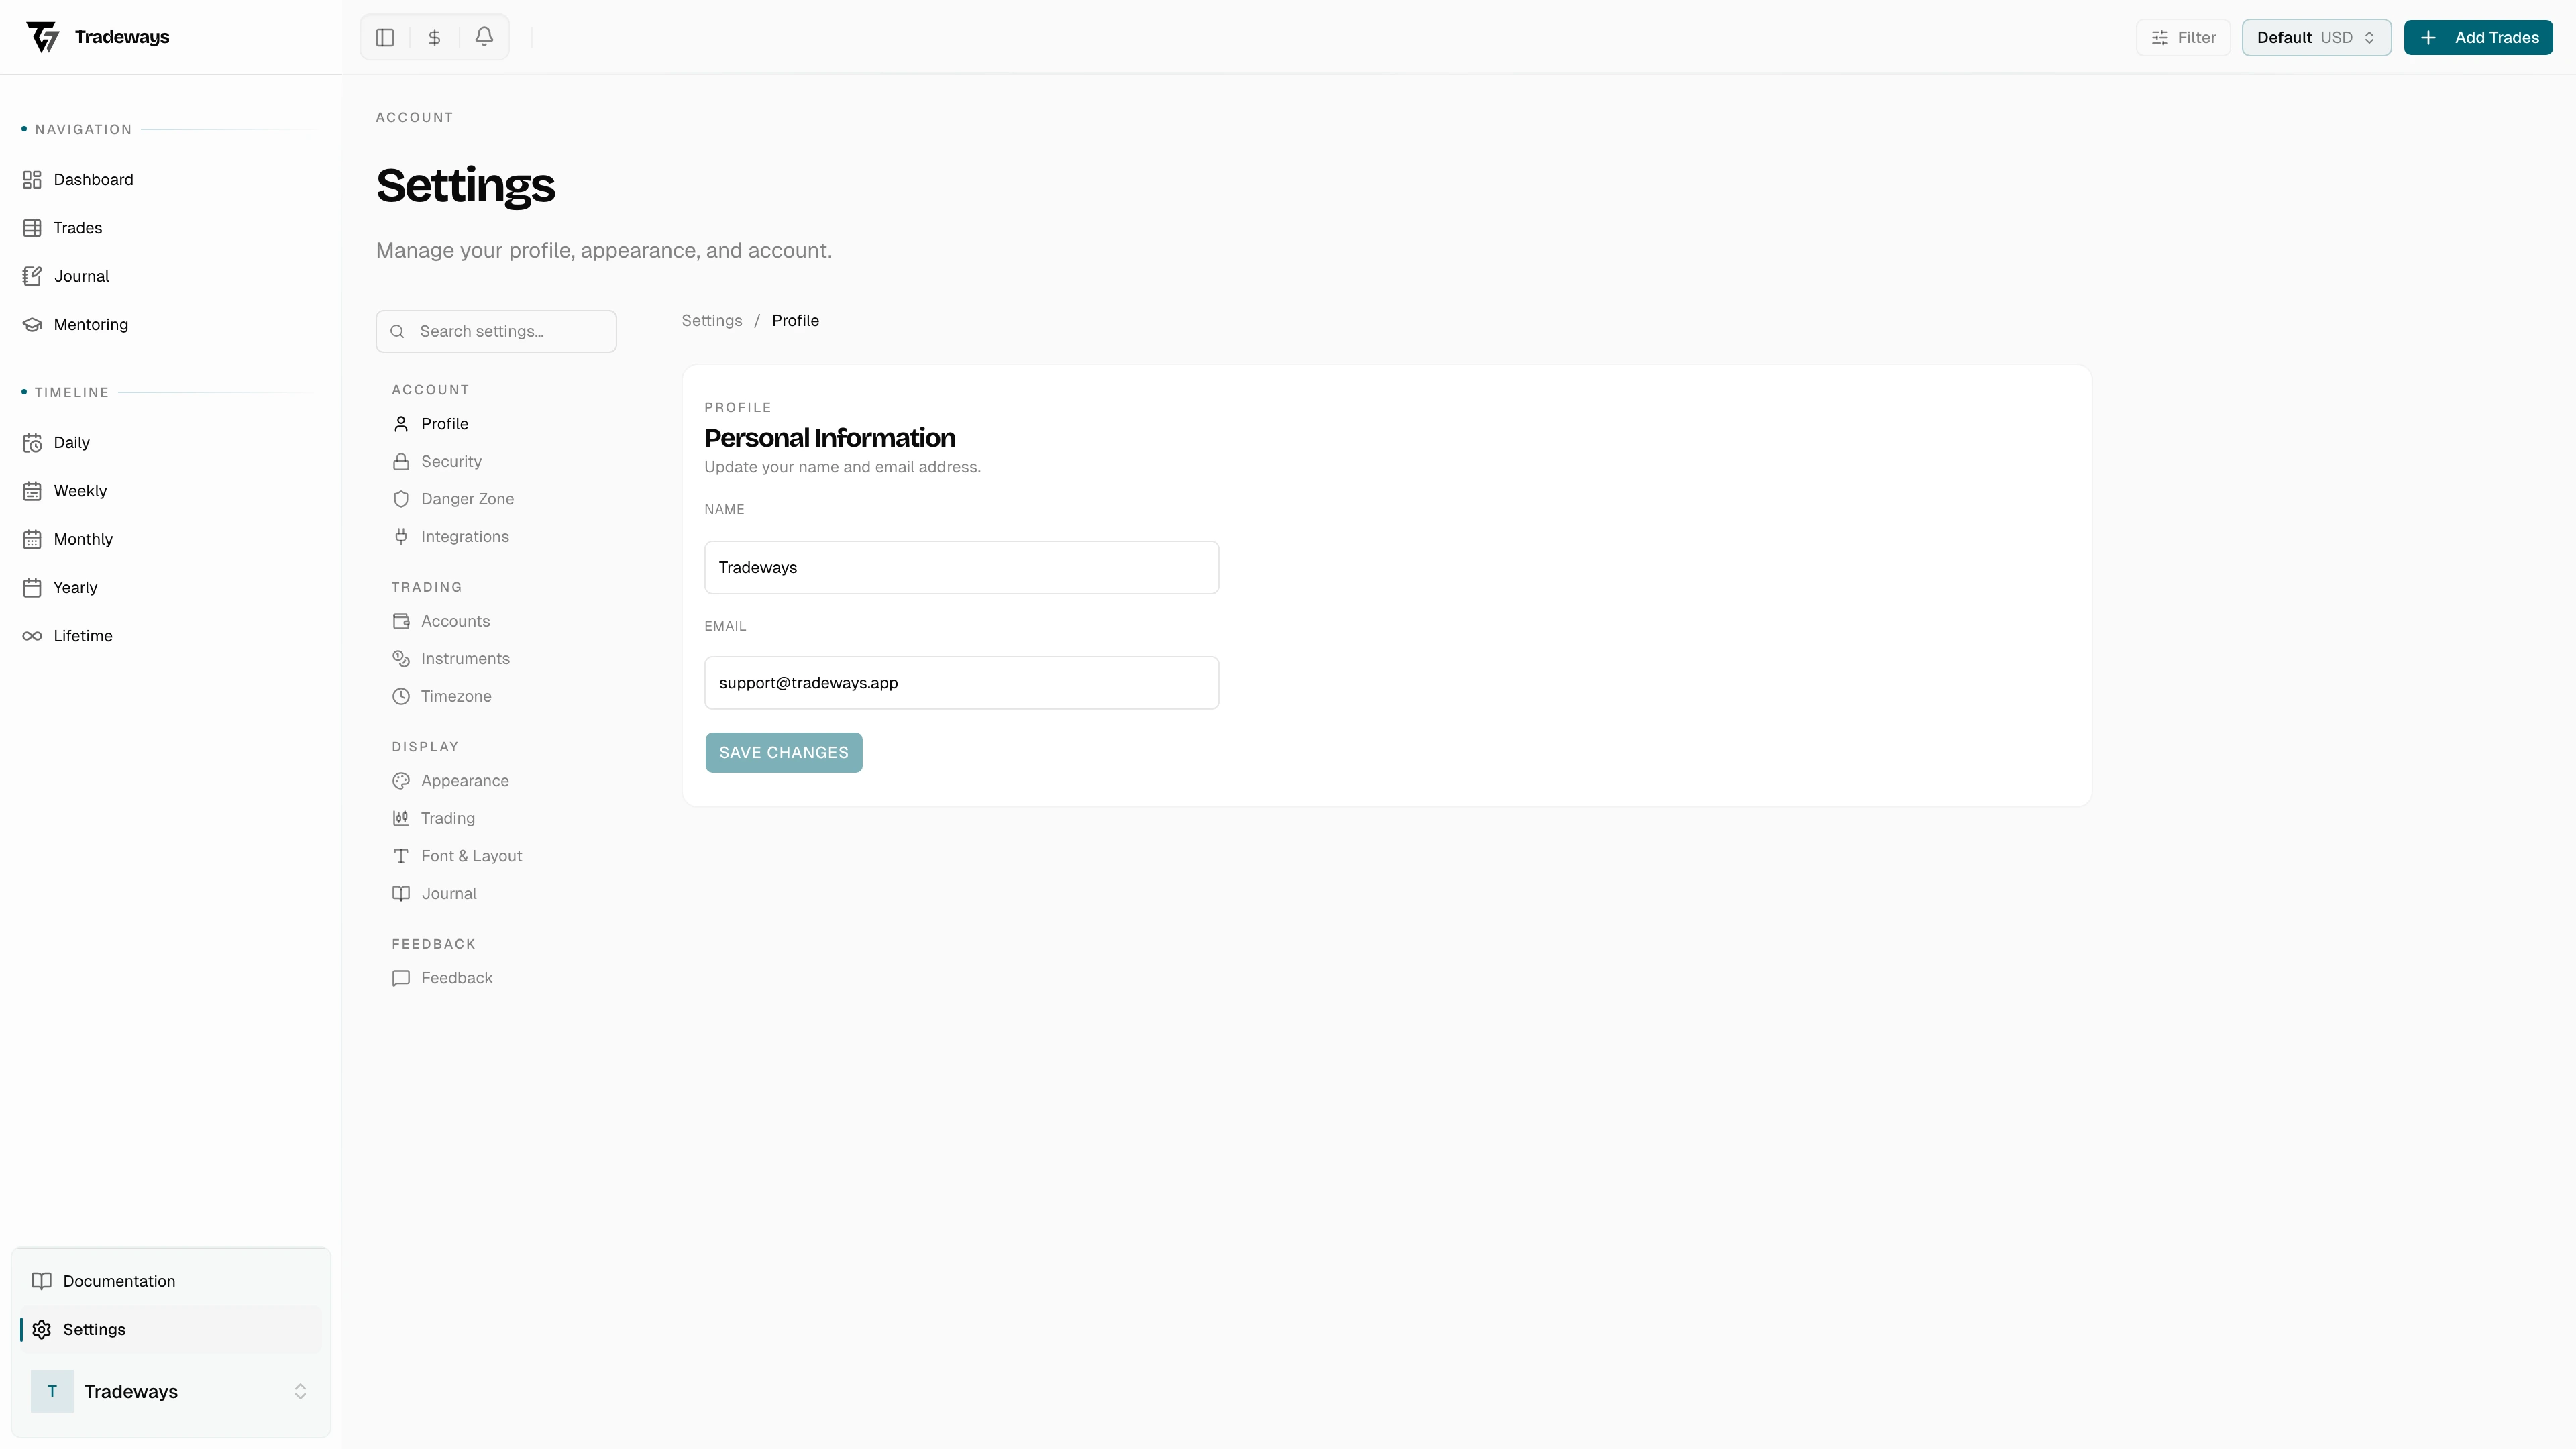Viewport: 2576px width, 1449px height.
Task: Select the Dashboard icon in the sidebar
Action: [x=33, y=179]
